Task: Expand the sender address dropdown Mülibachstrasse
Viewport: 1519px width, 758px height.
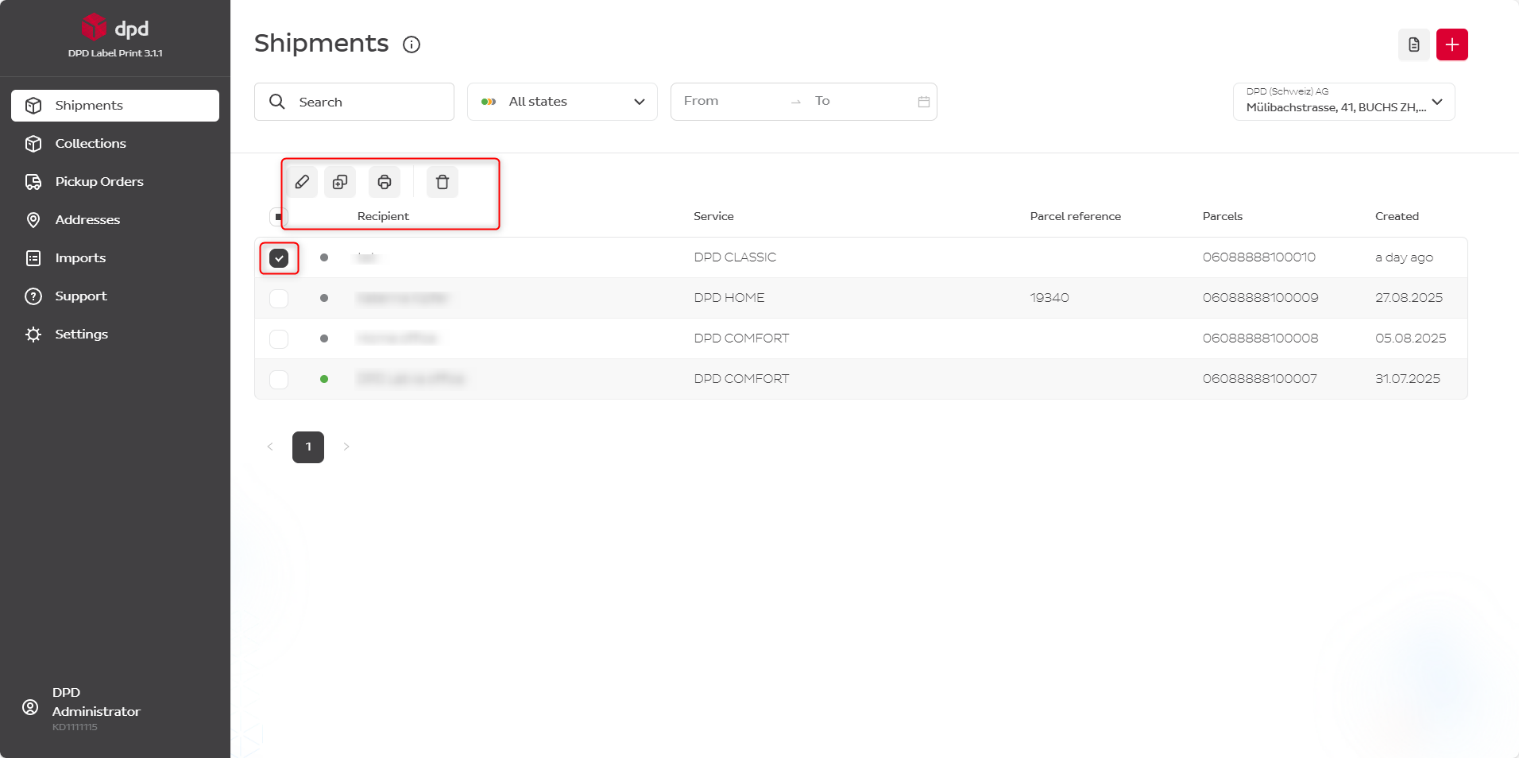Action: click(1344, 102)
